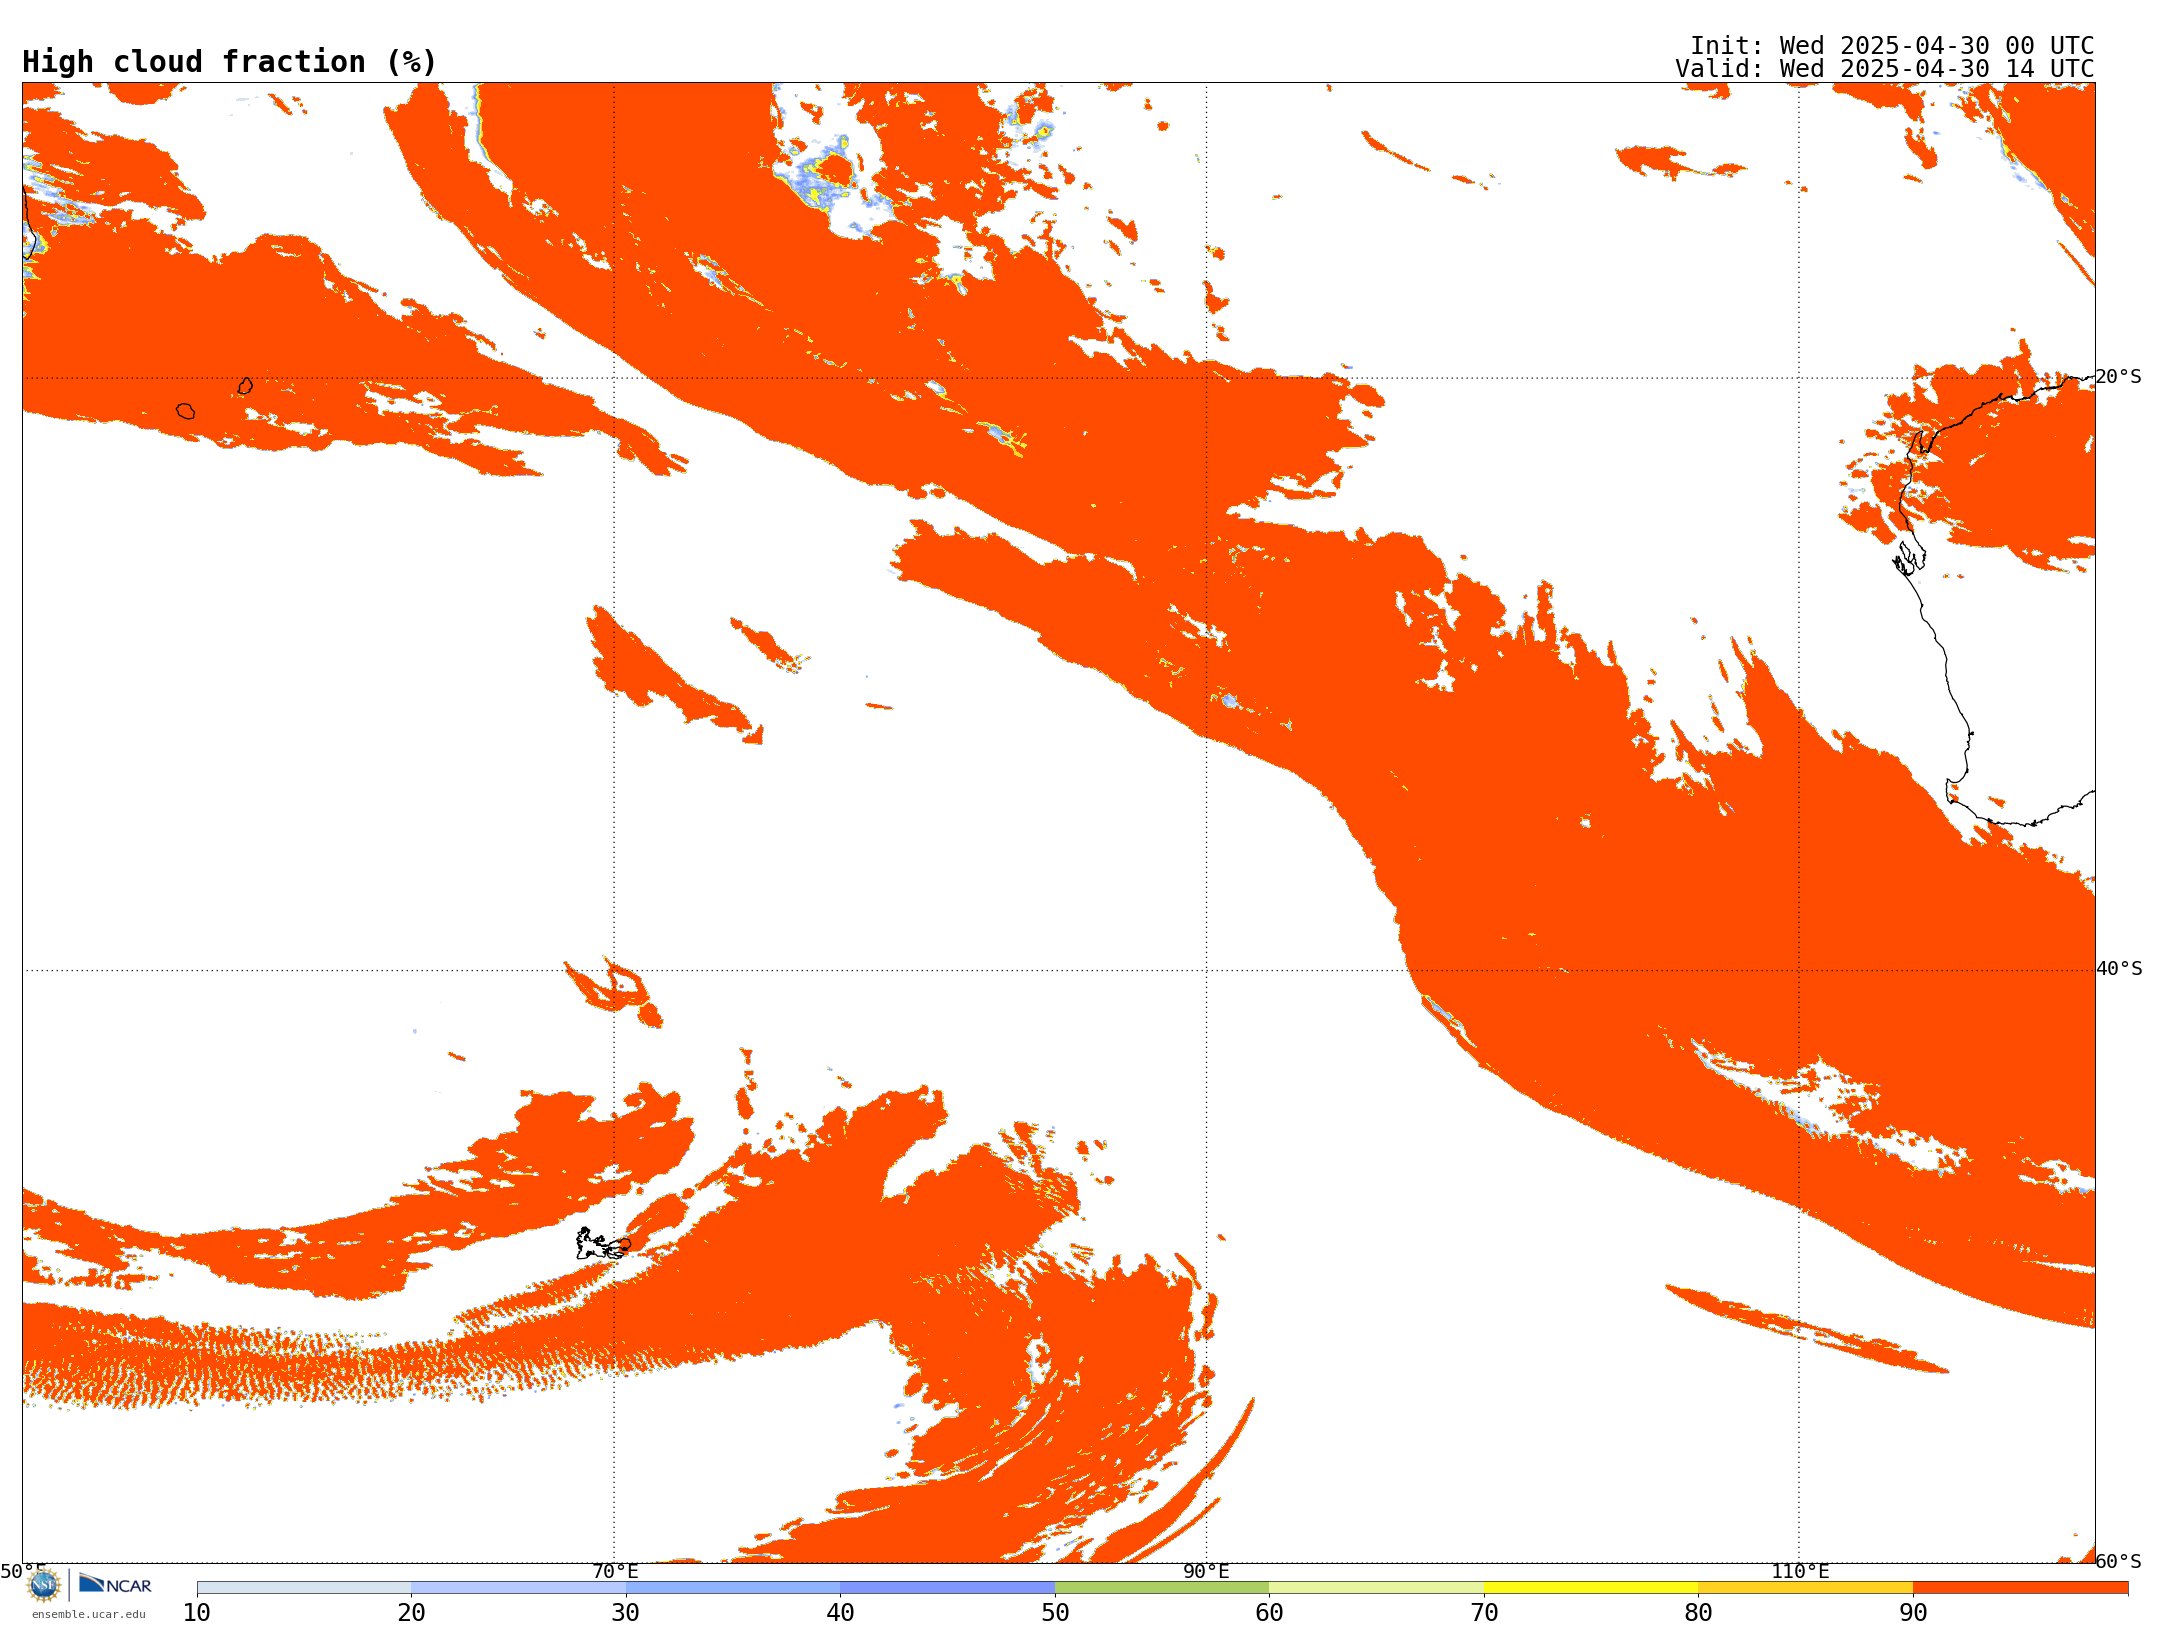Click the Shark Bay coastline of Western Australia

(x=1909, y=559)
